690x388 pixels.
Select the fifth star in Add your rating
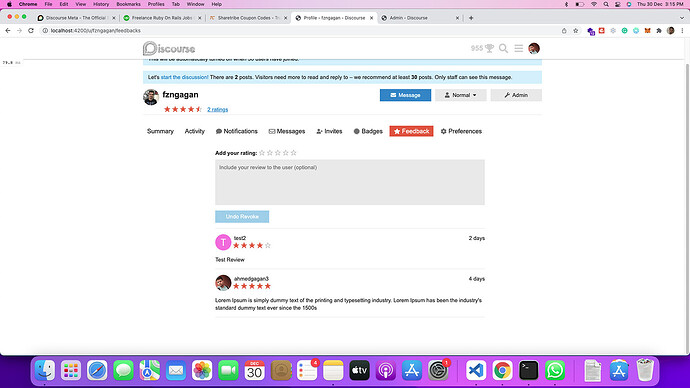coord(294,153)
